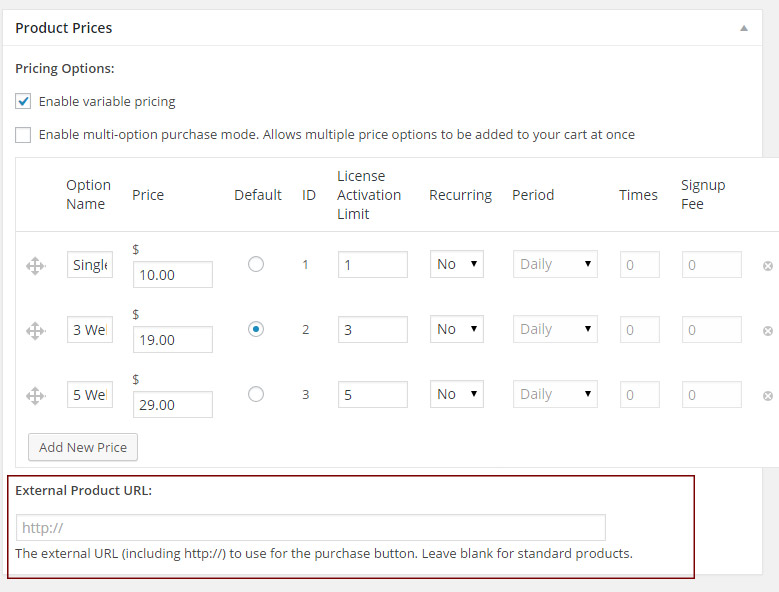
Task: Click the External Product URL field
Action: pos(311,527)
